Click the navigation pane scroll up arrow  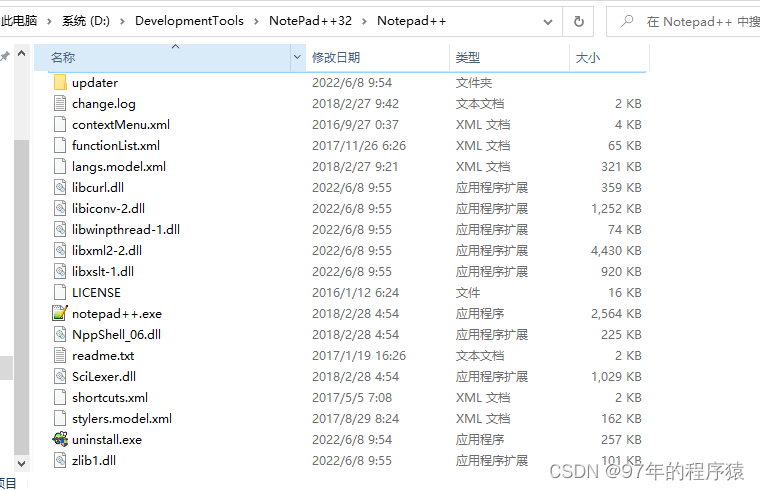(21, 53)
